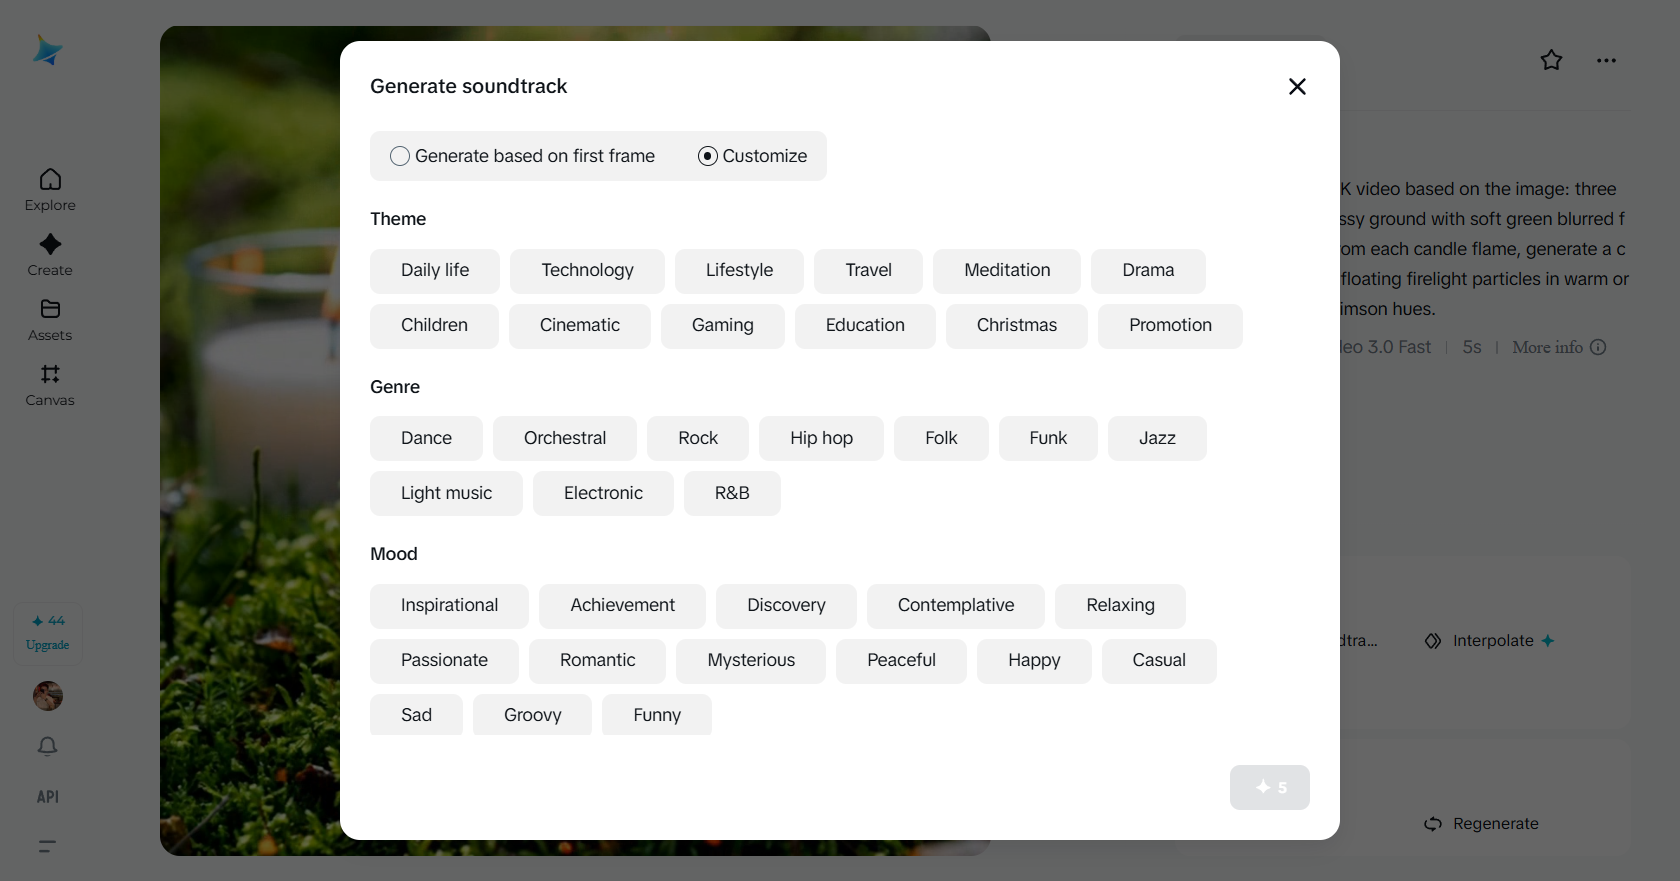Open the Explore home icon
Image resolution: width=1680 pixels, height=881 pixels.
[50, 180]
